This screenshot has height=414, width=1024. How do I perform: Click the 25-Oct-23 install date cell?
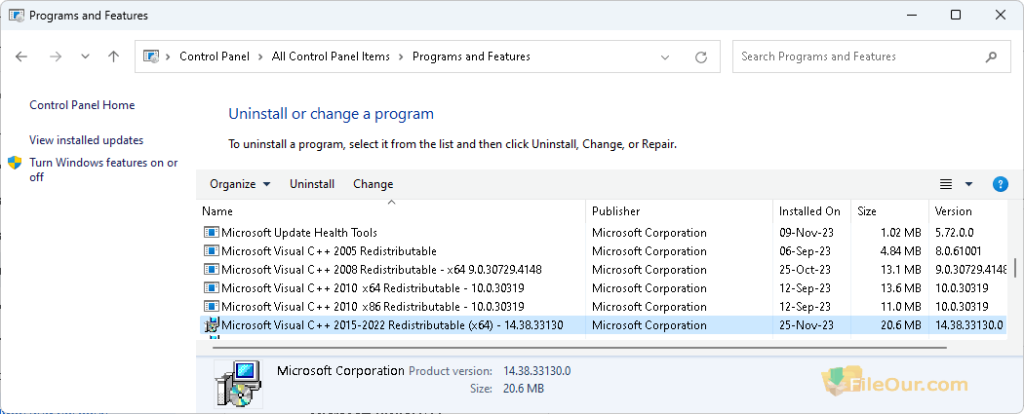pos(805,270)
